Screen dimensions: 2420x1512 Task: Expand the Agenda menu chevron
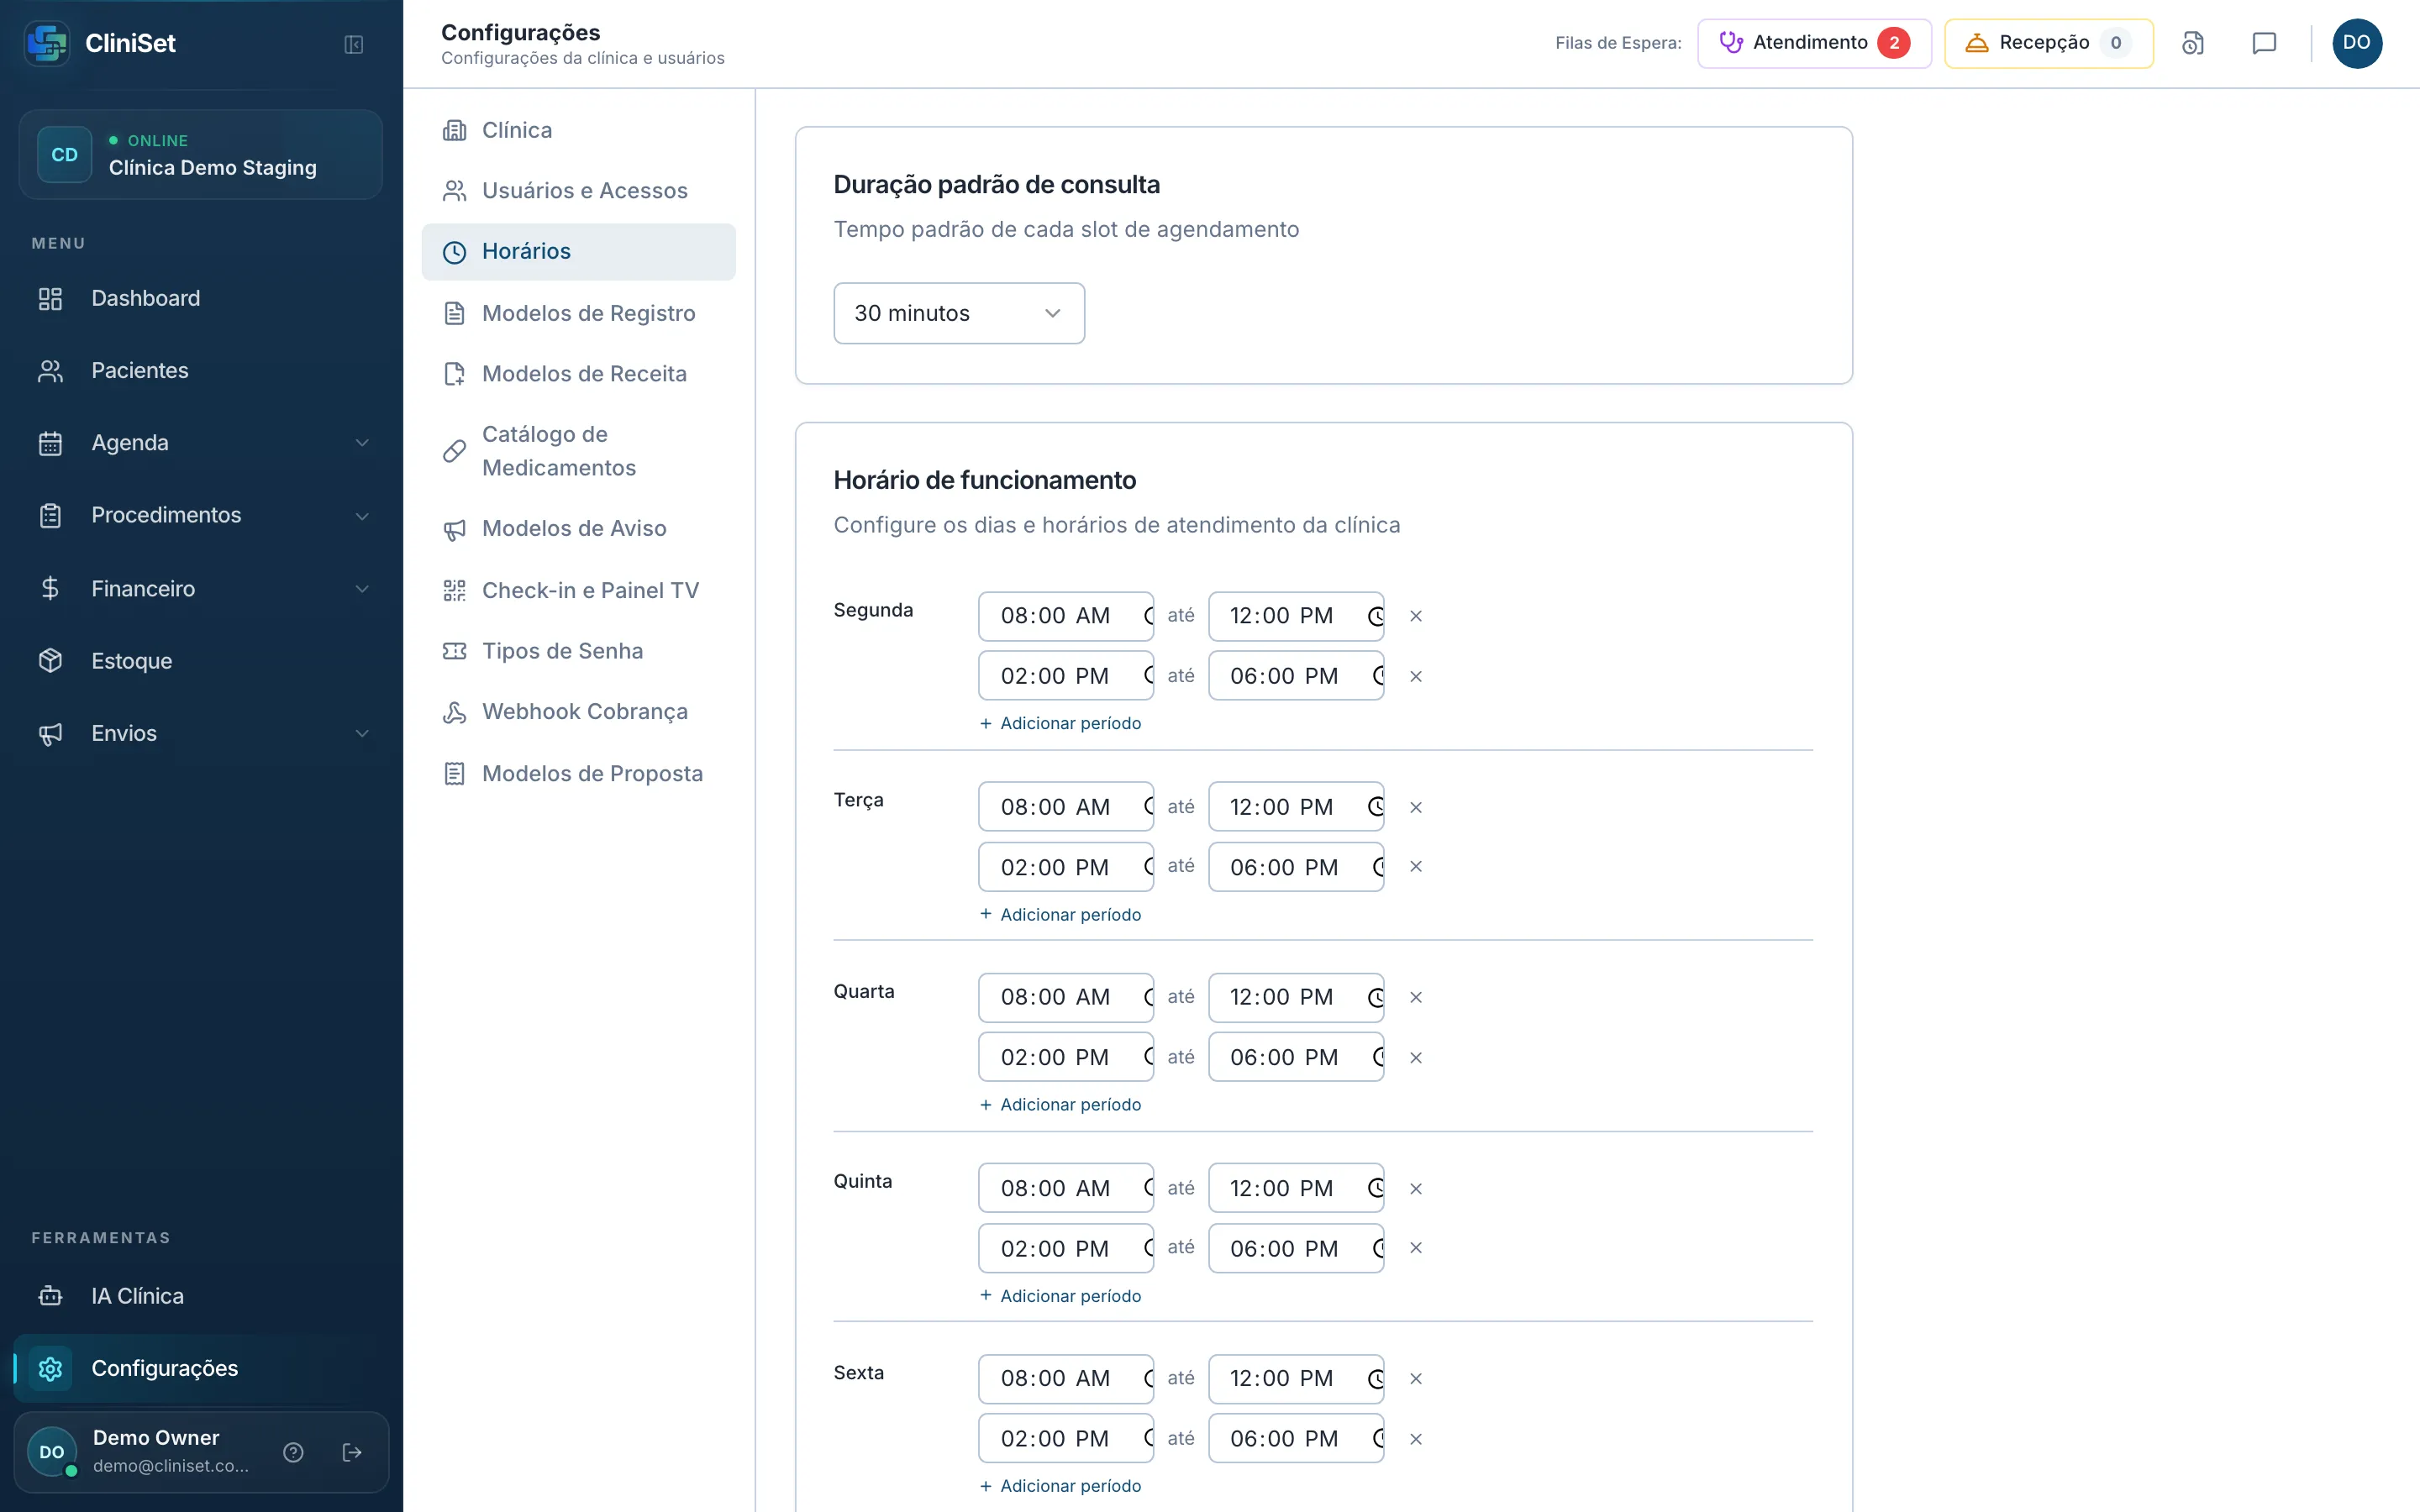pos(362,443)
